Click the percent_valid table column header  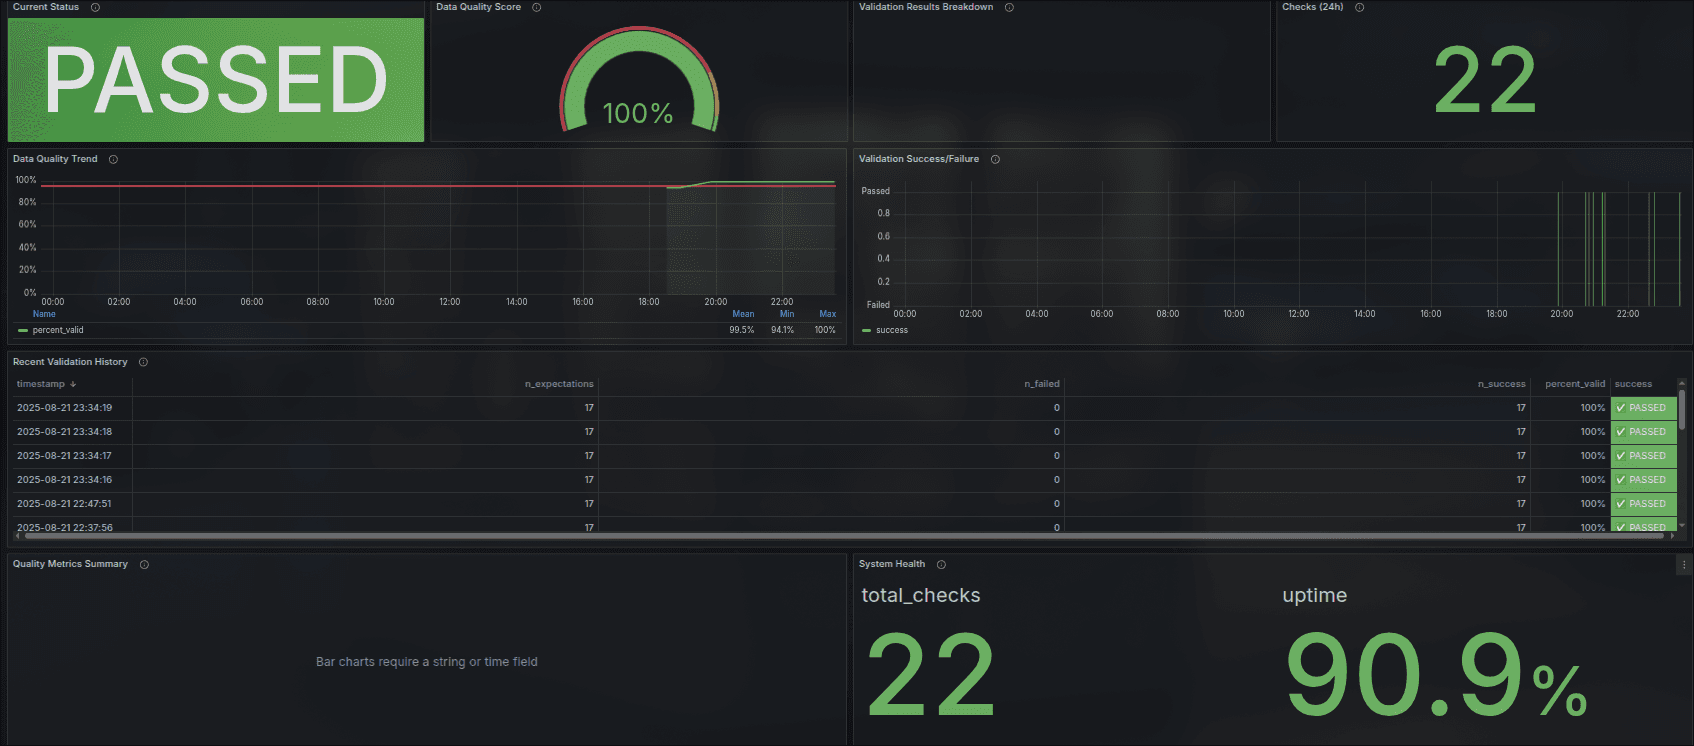[x=1574, y=384]
